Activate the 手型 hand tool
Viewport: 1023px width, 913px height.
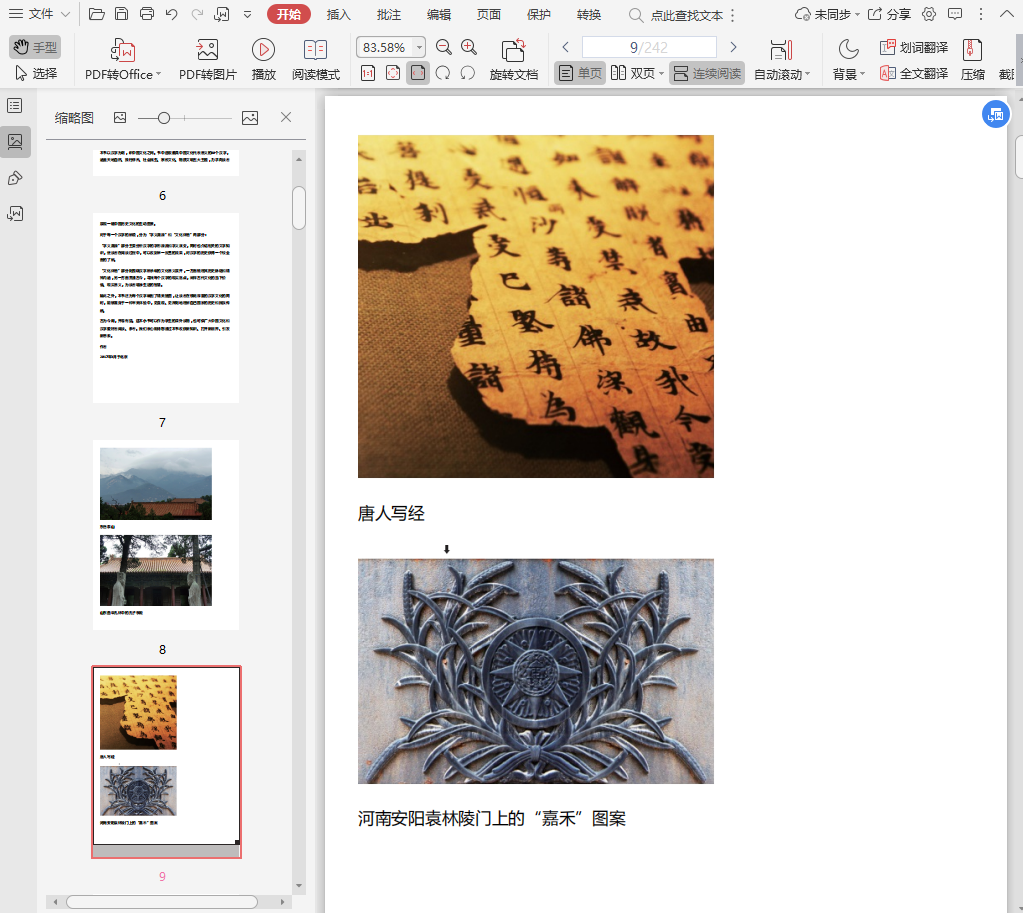tap(35, 47)
